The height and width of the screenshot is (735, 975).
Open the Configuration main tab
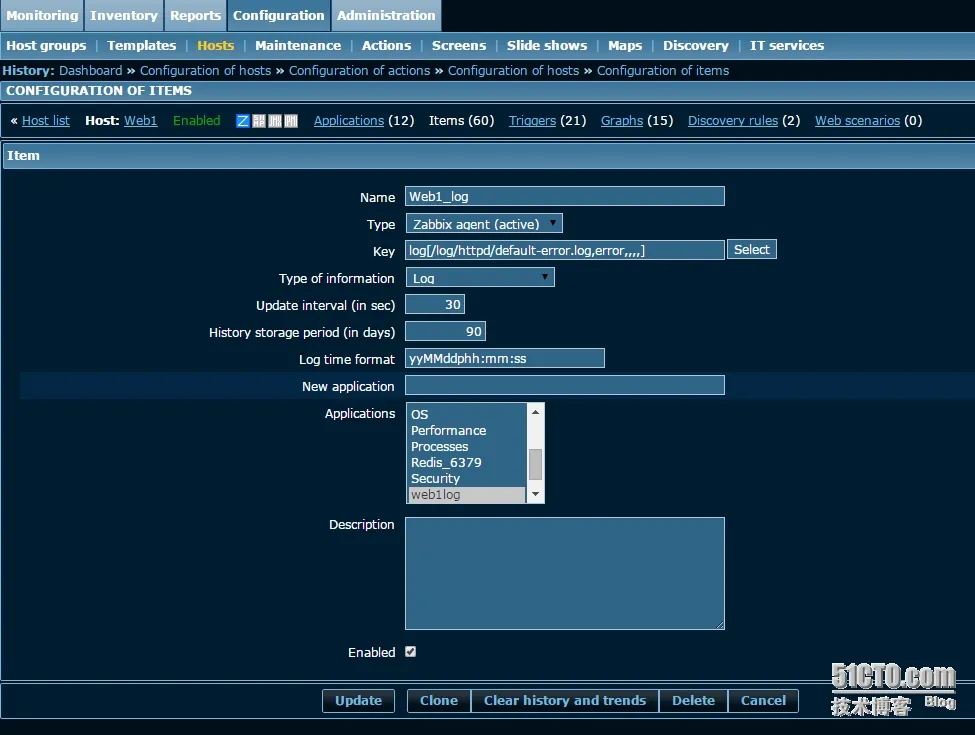pyautogui.click(x=279, y=16)
